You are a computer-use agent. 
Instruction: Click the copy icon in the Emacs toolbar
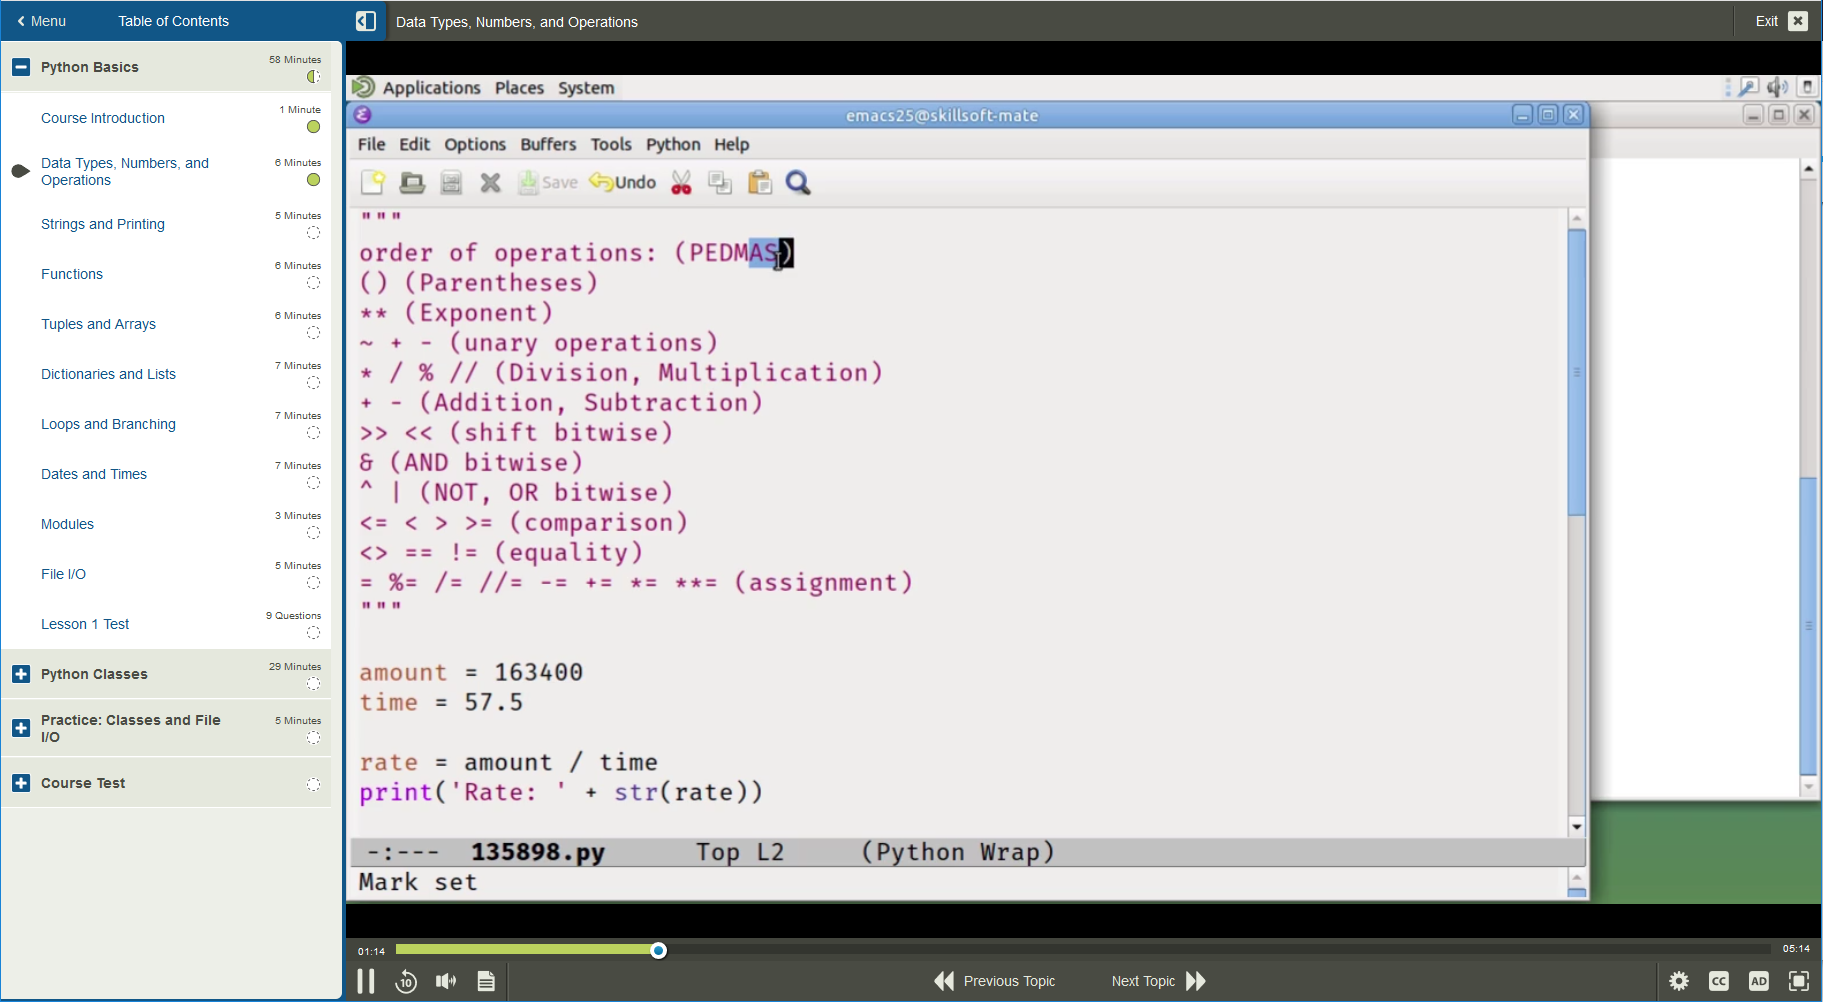click(x=721, y=182)
